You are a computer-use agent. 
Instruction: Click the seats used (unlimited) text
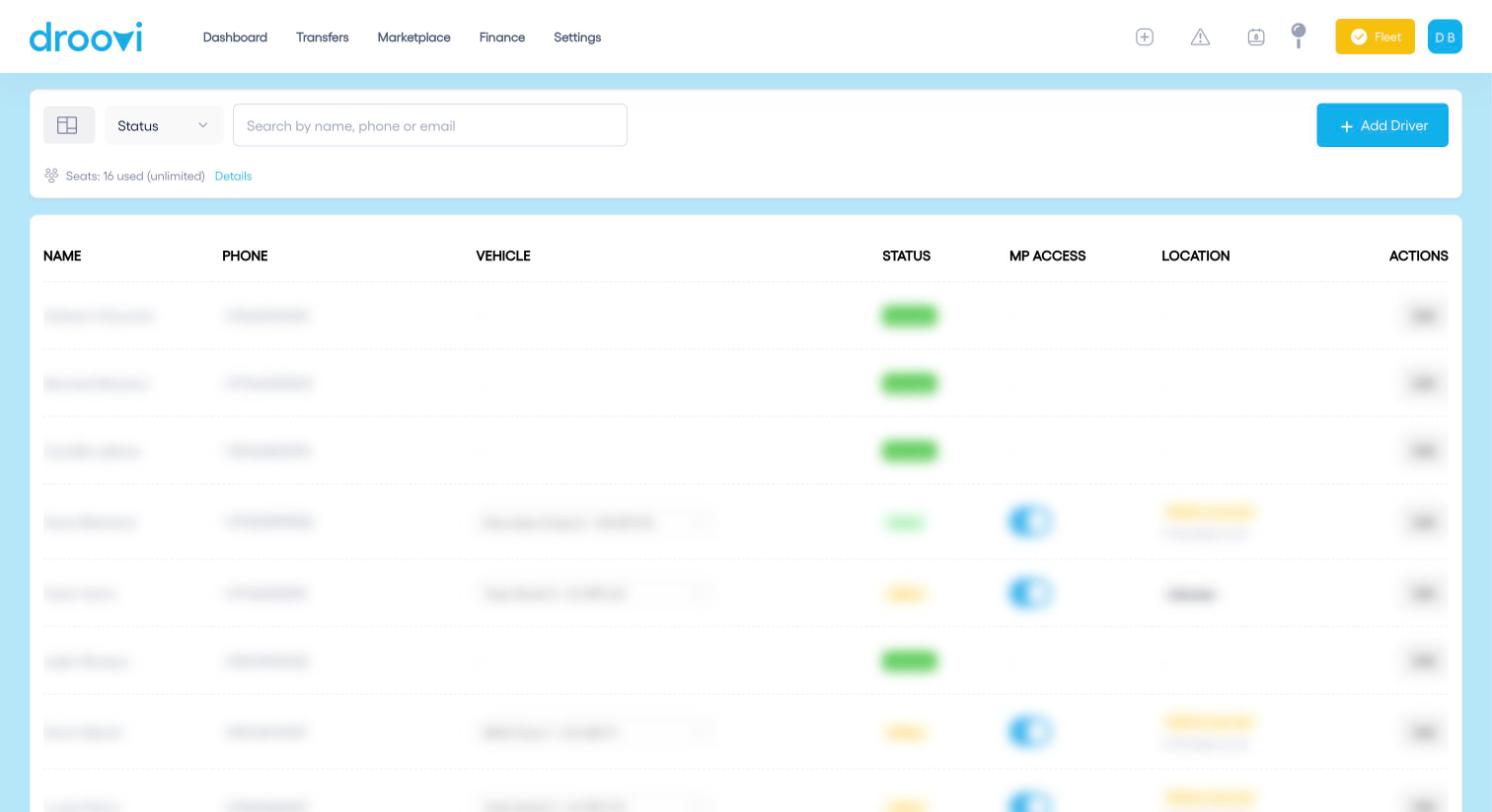[x=135, y=176]
